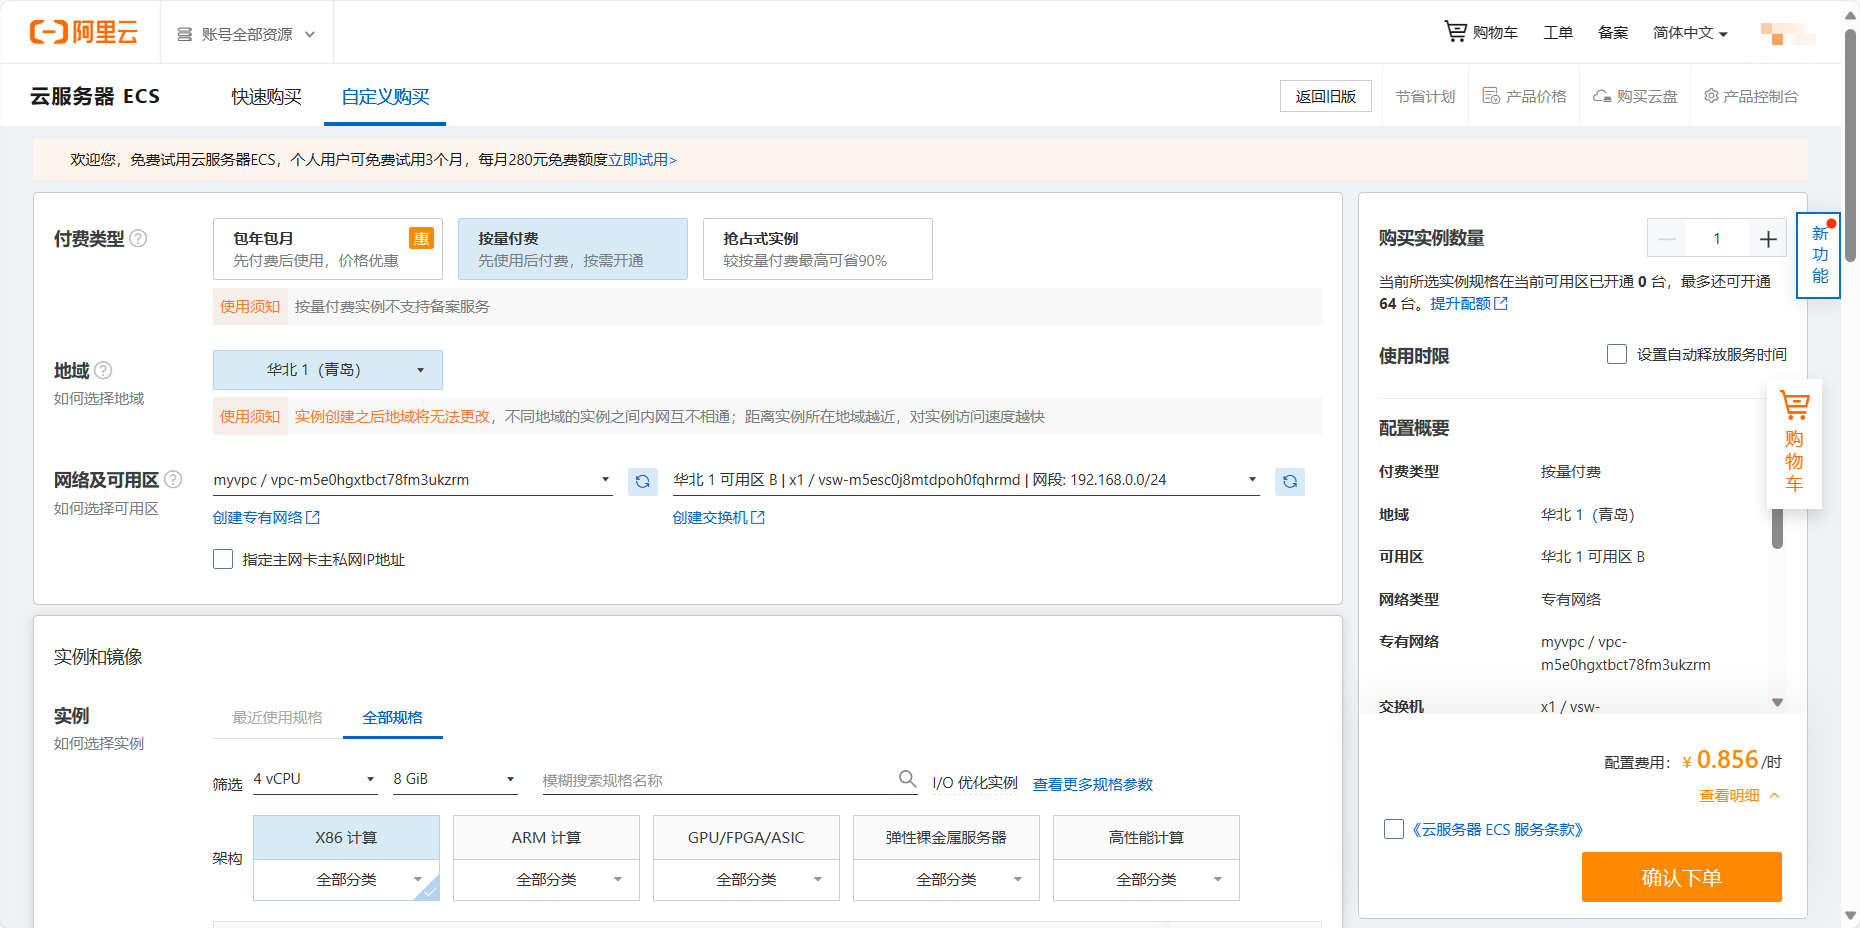Click help icon next to 地域
The height and width of the screenshot is (928, 1860).
pos(103,370)
